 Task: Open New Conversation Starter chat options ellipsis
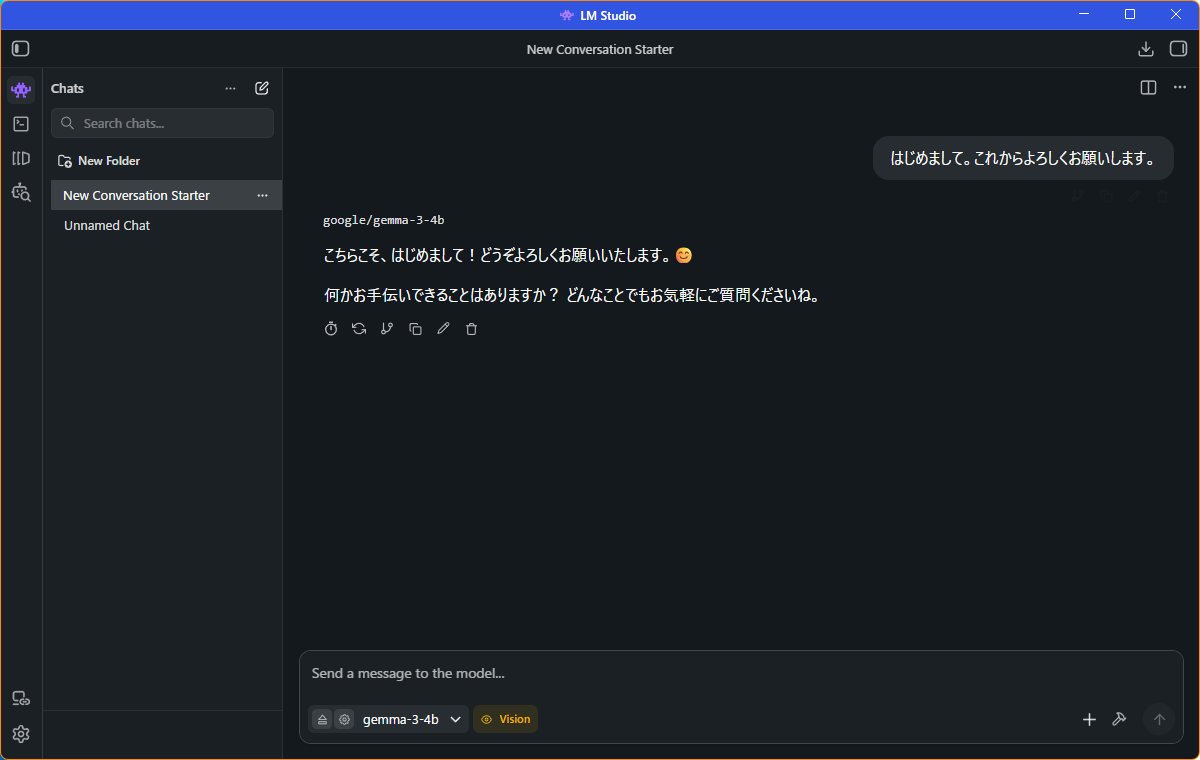tap(262, 195)
